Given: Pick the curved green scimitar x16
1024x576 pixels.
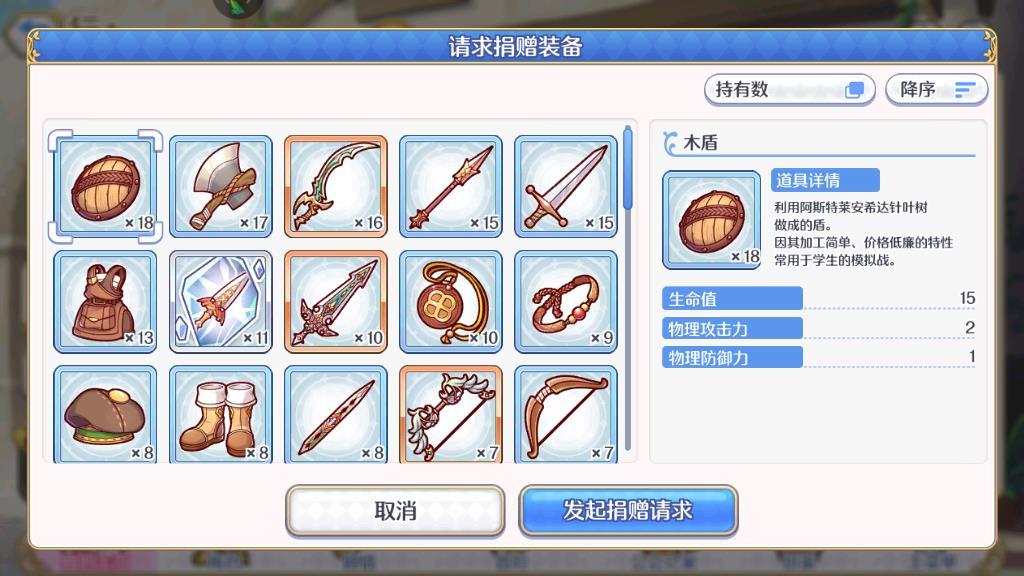Looking at the screenshot, I should (x=336, y=187).
